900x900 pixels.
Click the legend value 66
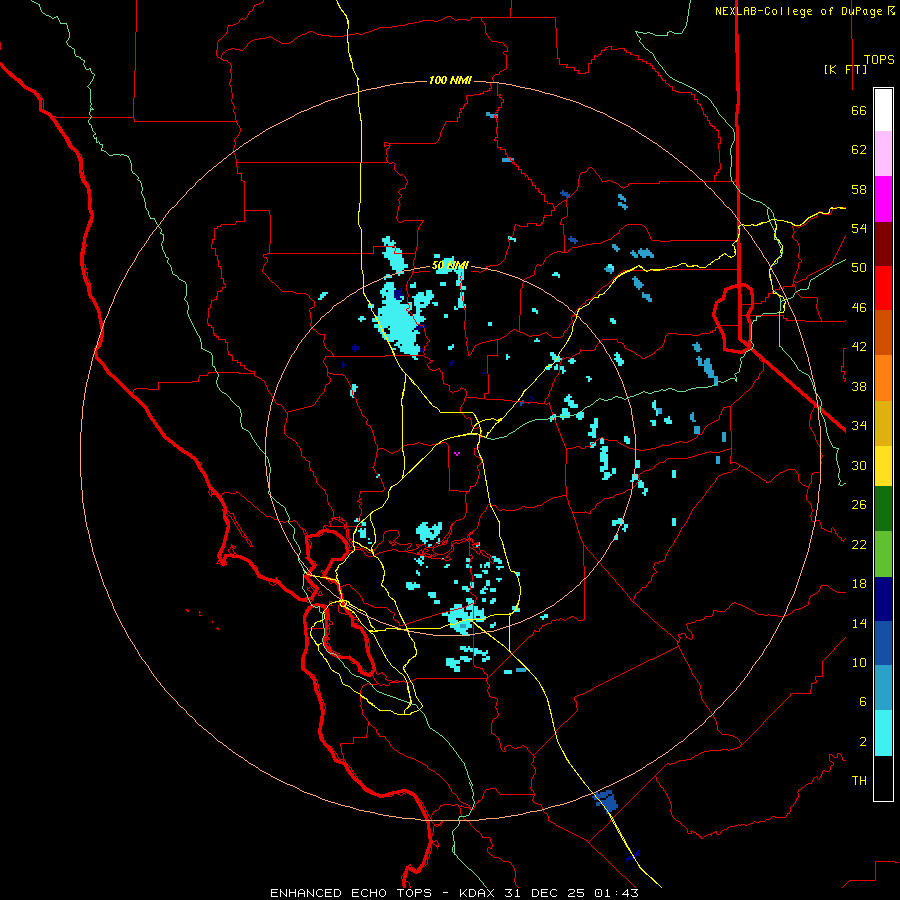tap(859, 111)
